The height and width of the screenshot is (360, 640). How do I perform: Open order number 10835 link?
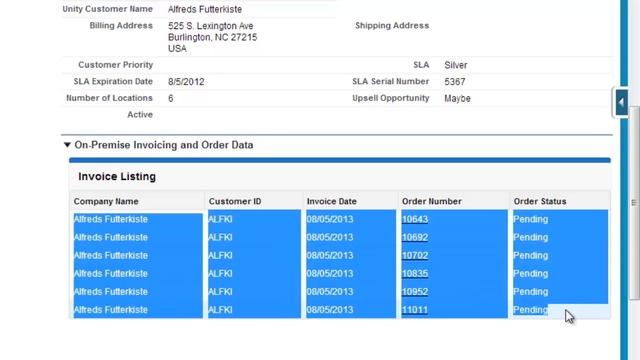(415, 273)
